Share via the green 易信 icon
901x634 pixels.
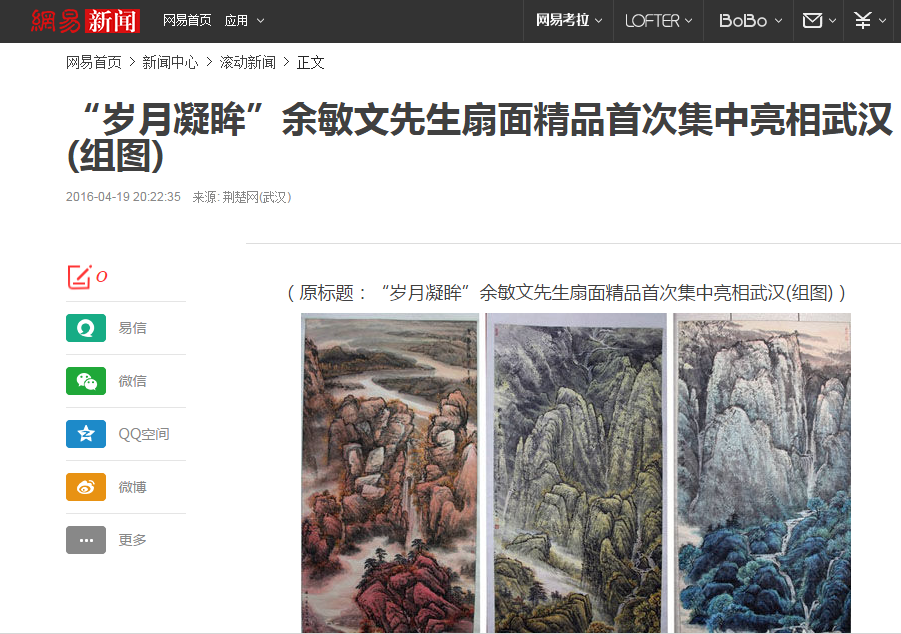(86, 328)
